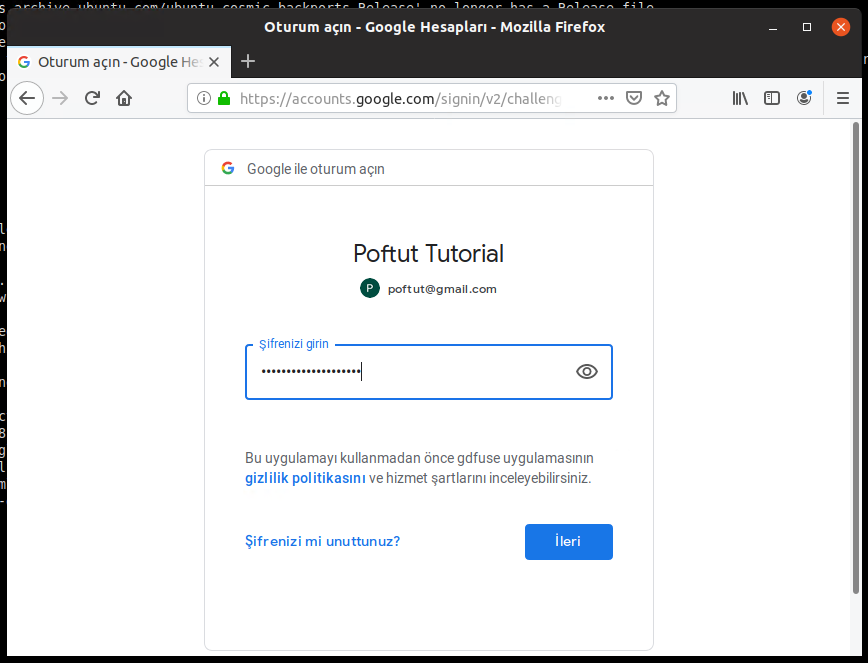The height and width of the screenshot is (663, 868).
Task: Click the green secure connection padlock
Action: point(224,99)
